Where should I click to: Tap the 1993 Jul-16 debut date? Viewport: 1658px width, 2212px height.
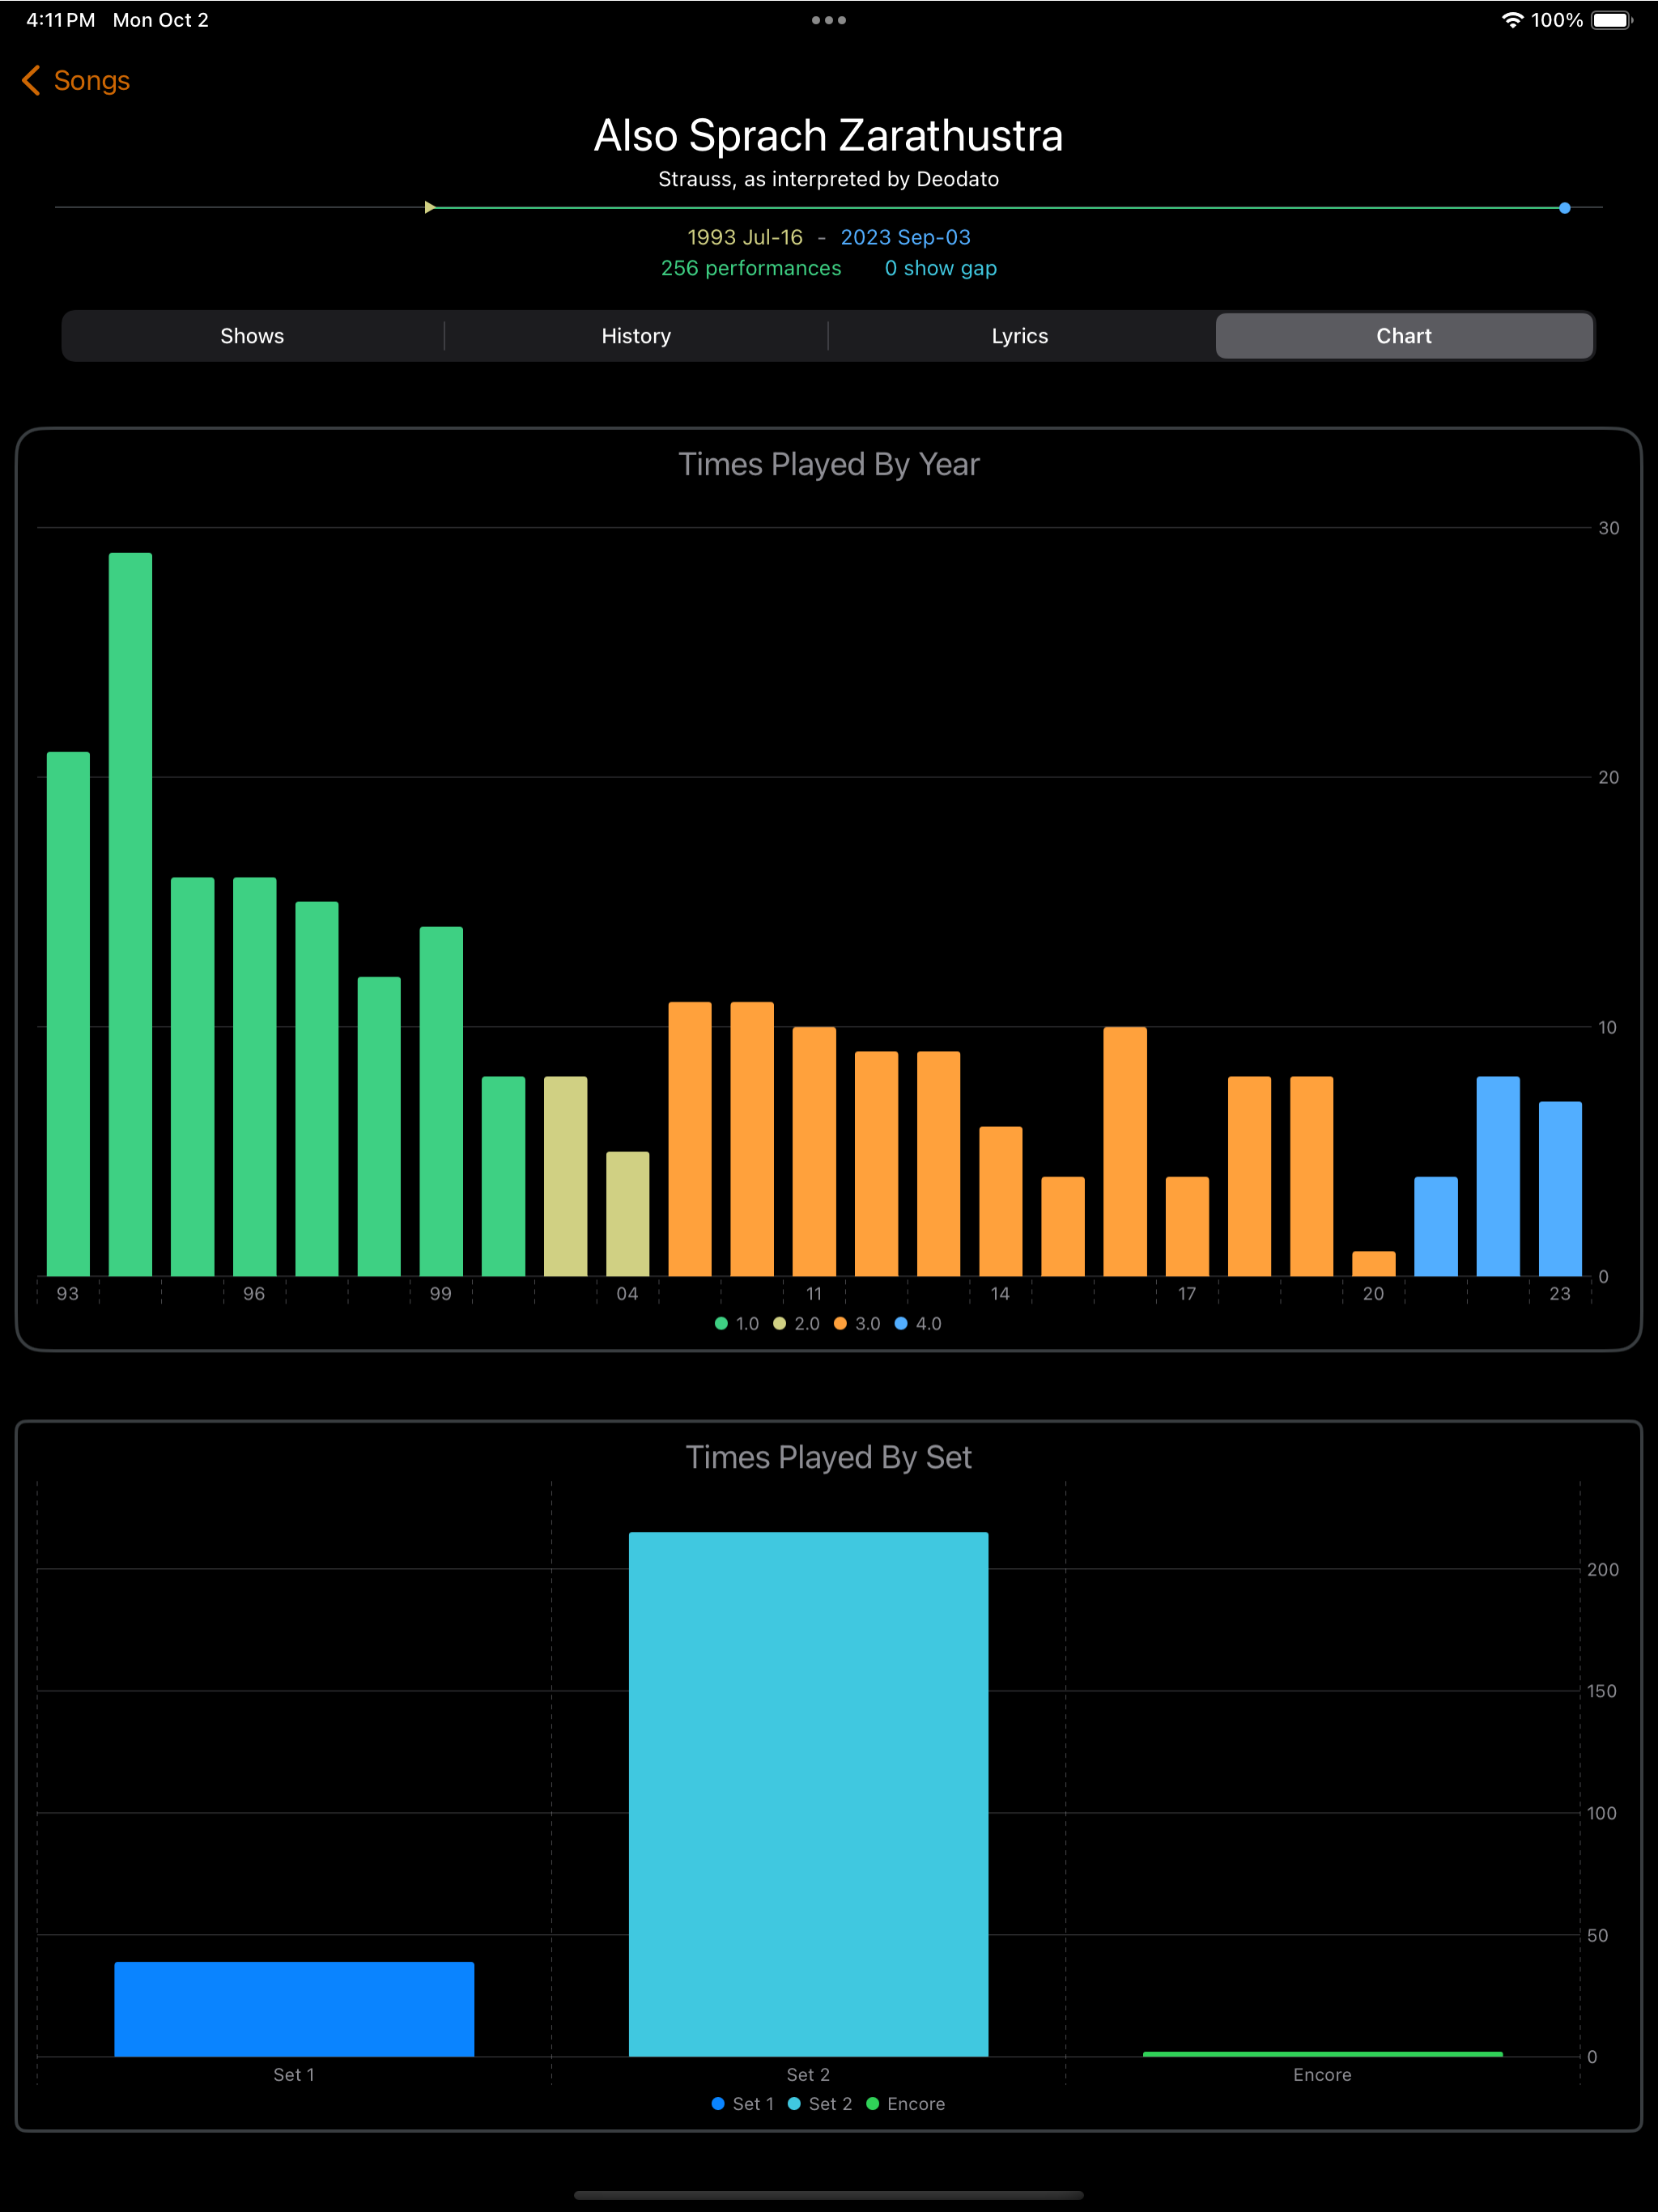[745, 237]
